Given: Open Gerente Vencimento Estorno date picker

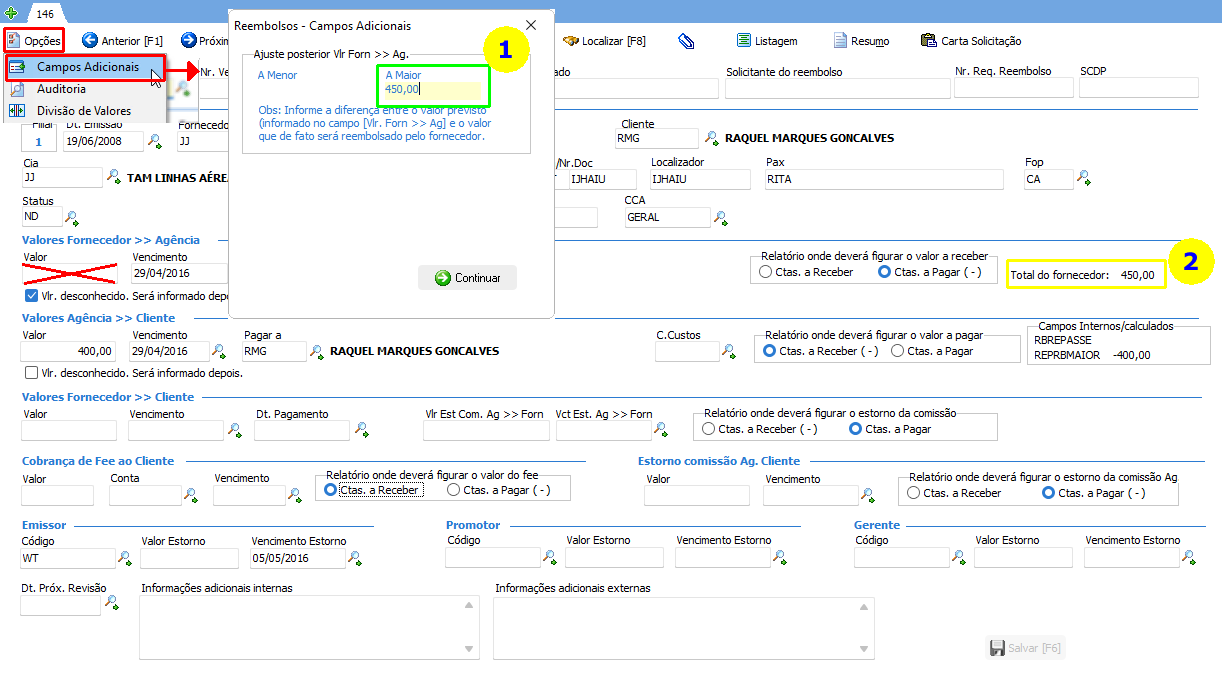Looking at the screenshot, I should (x=1189, y=558).
